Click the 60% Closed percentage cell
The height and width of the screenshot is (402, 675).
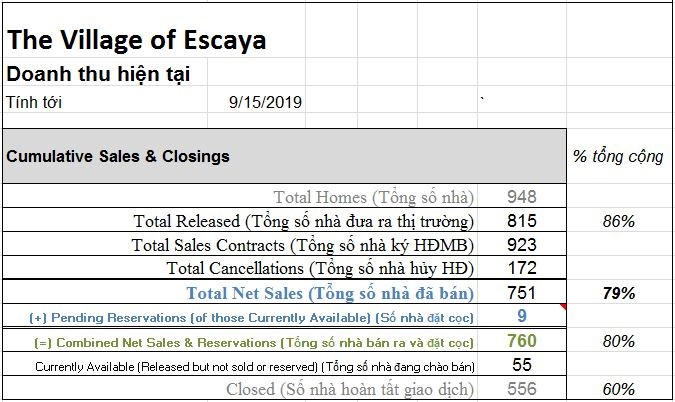pyautogui.click(x=619, y=388)
